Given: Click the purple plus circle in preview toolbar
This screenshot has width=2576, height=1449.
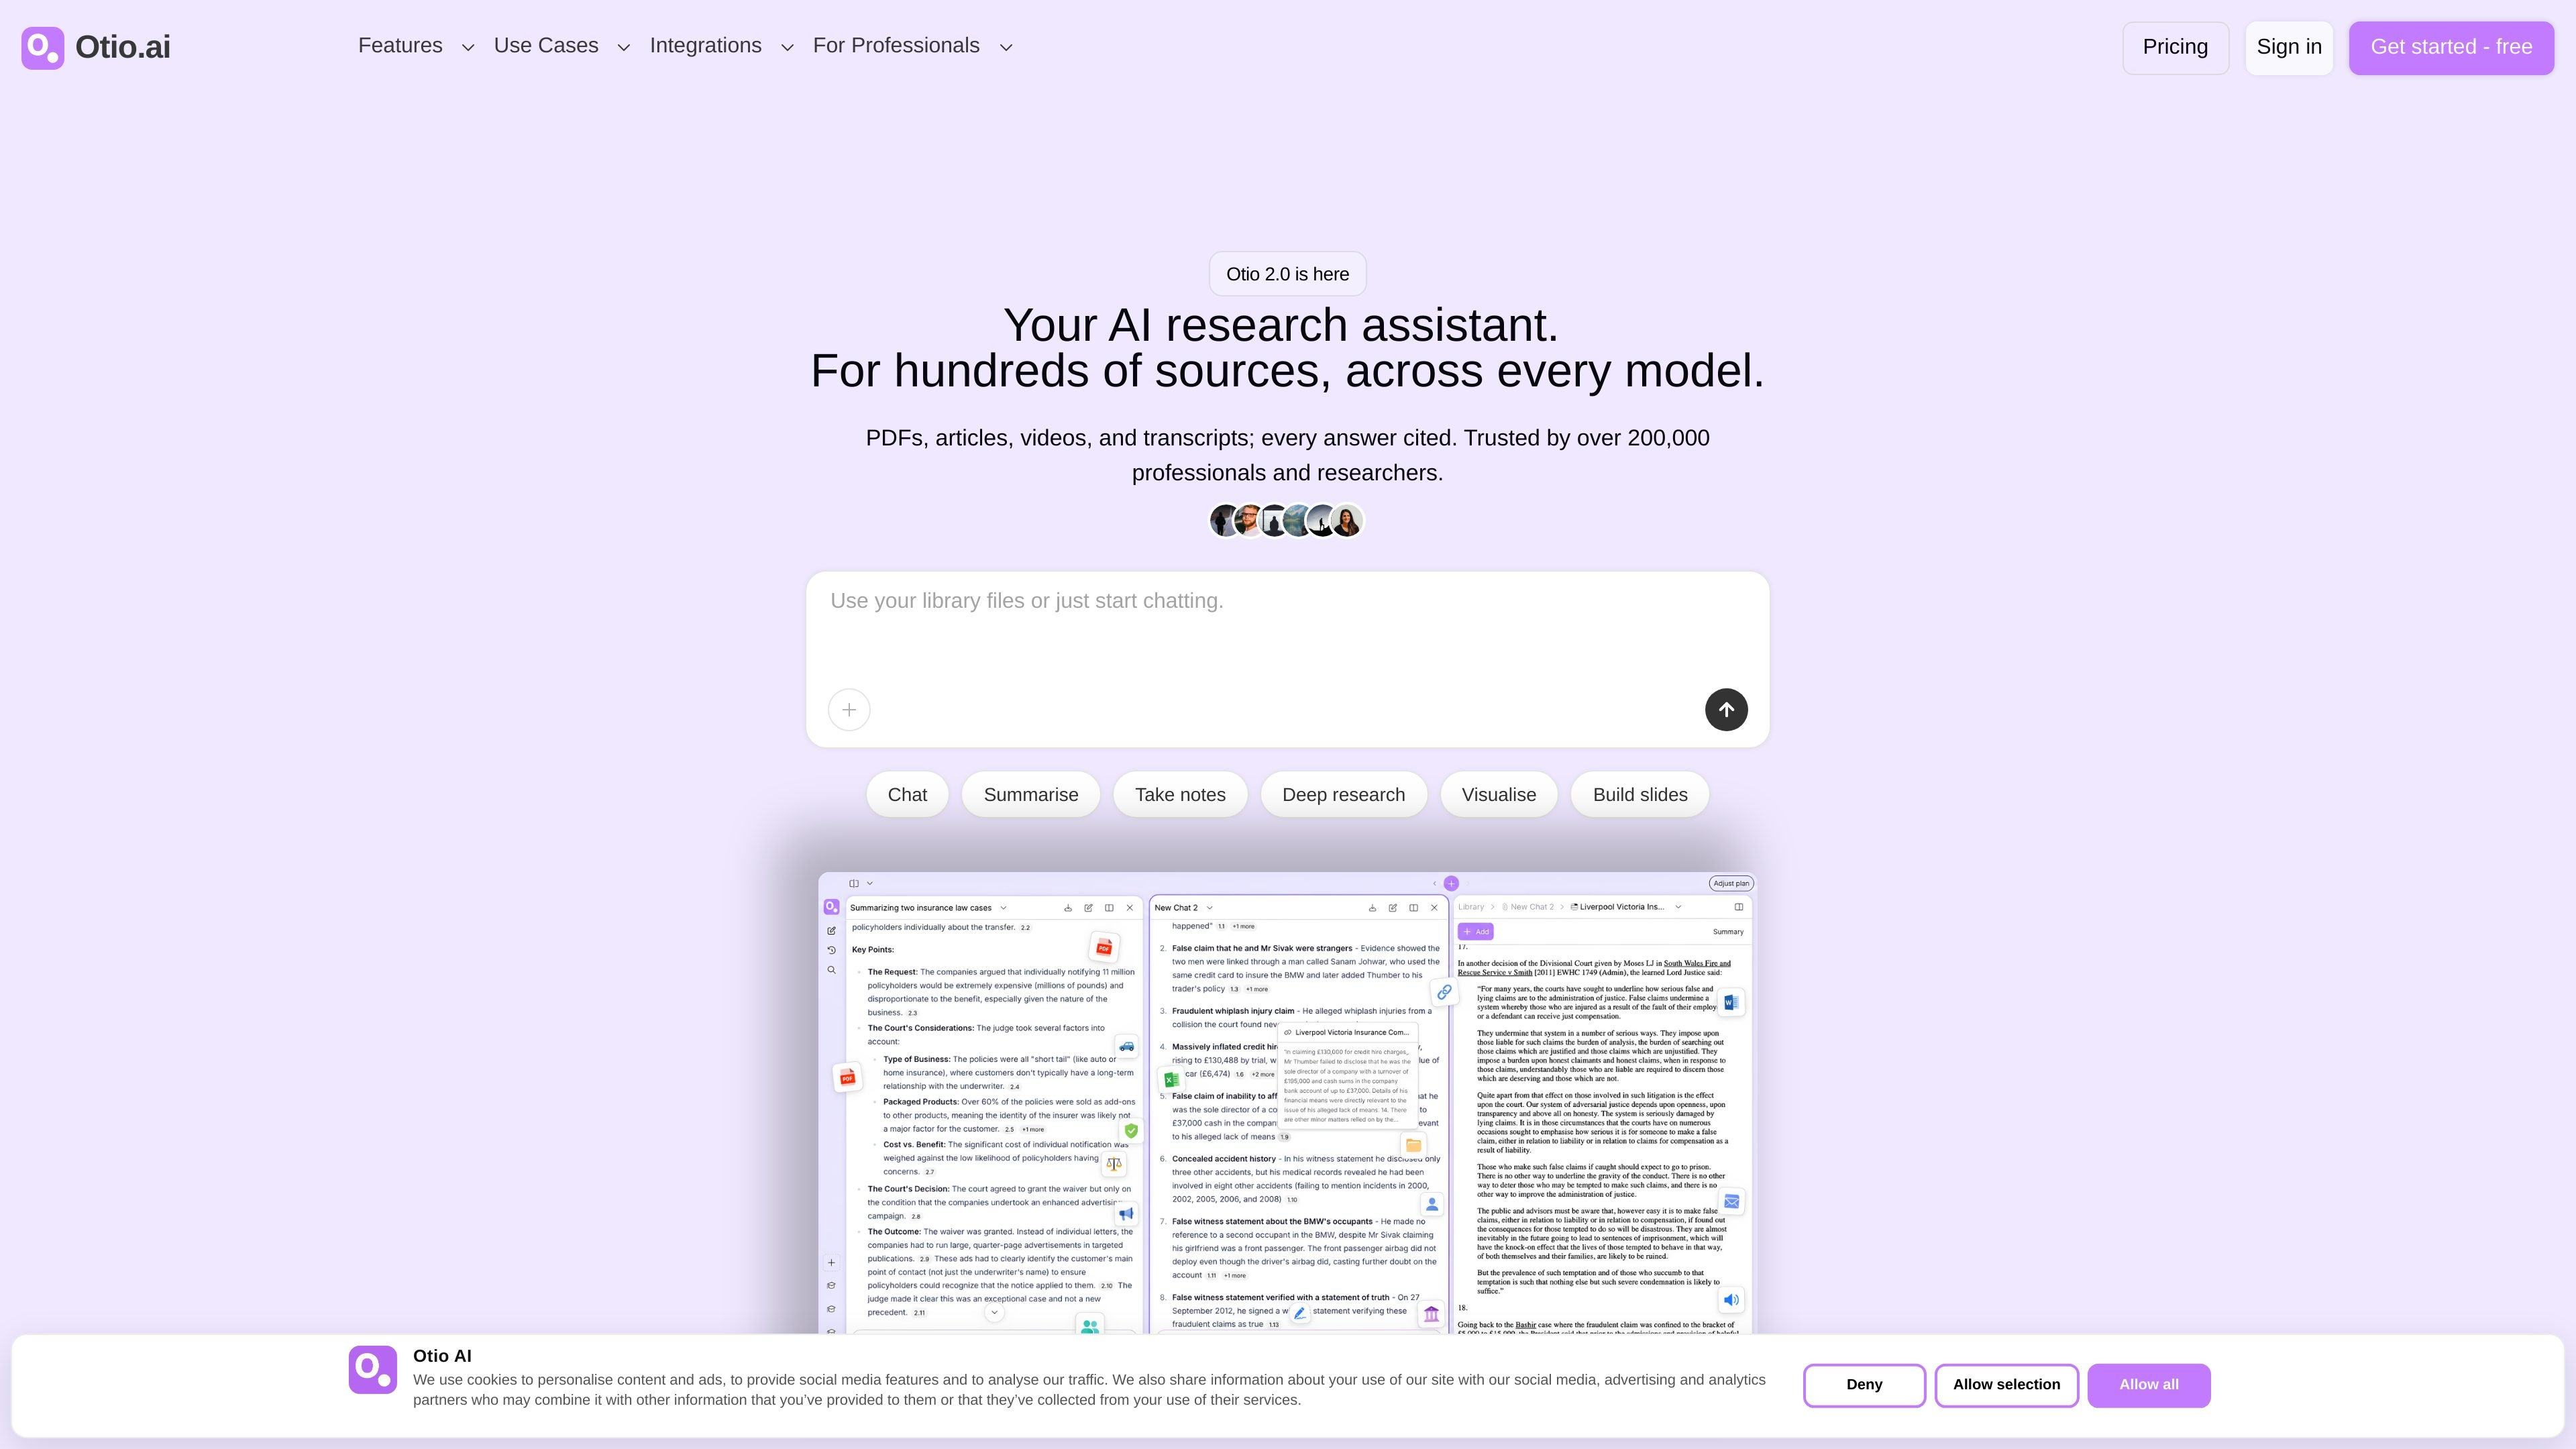Looking at the screenshot, I should [1451, 883].
